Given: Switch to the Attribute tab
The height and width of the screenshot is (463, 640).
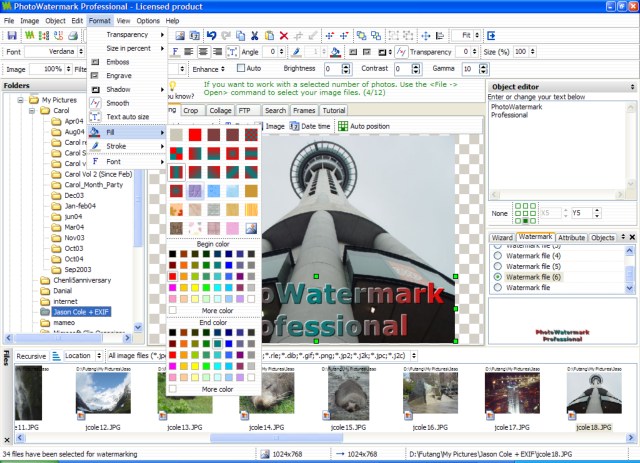Looking at the screenshot, I should point(571,237).
